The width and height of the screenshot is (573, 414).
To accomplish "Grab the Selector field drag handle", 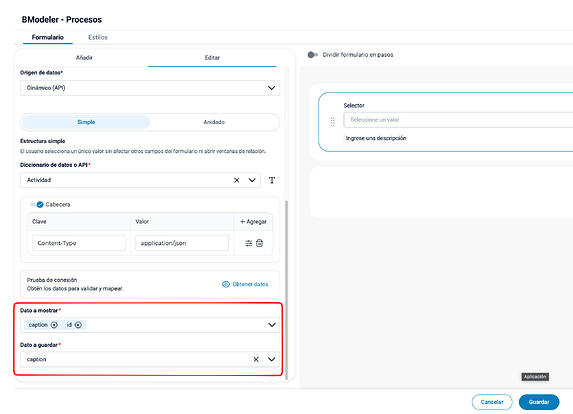I will tap(333, 122).
